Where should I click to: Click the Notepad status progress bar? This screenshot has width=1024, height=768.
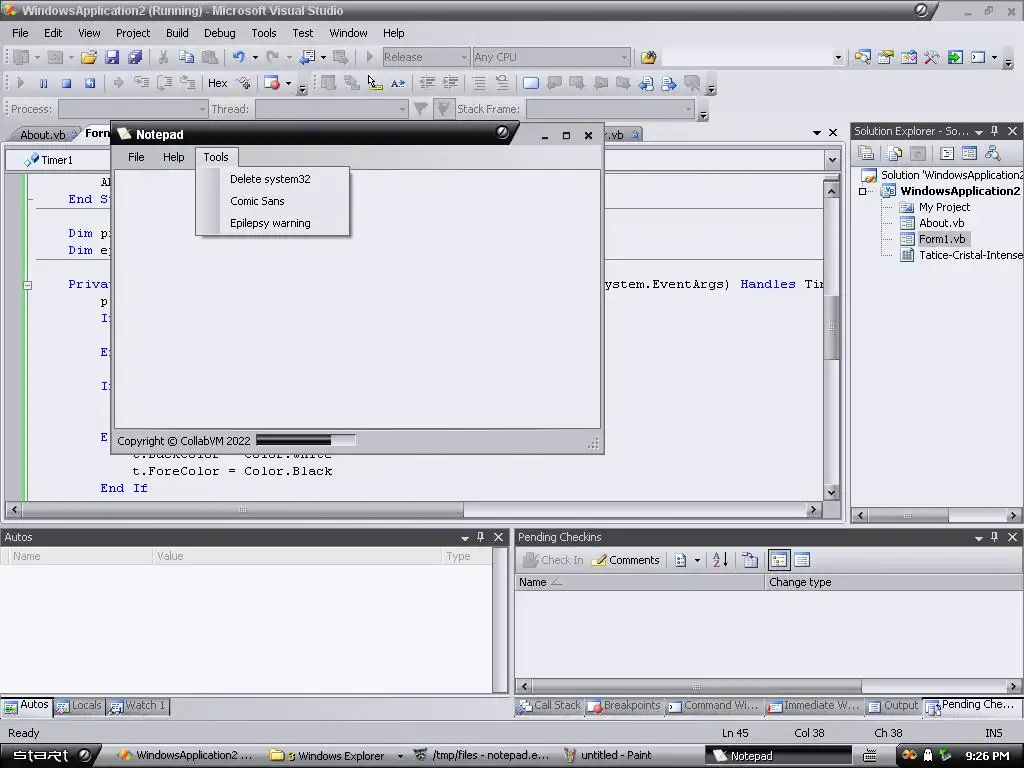306,441
